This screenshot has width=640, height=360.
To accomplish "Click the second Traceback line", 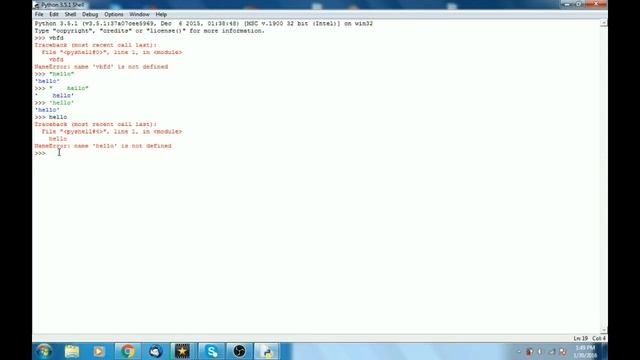I will click(x=96, y=124).
